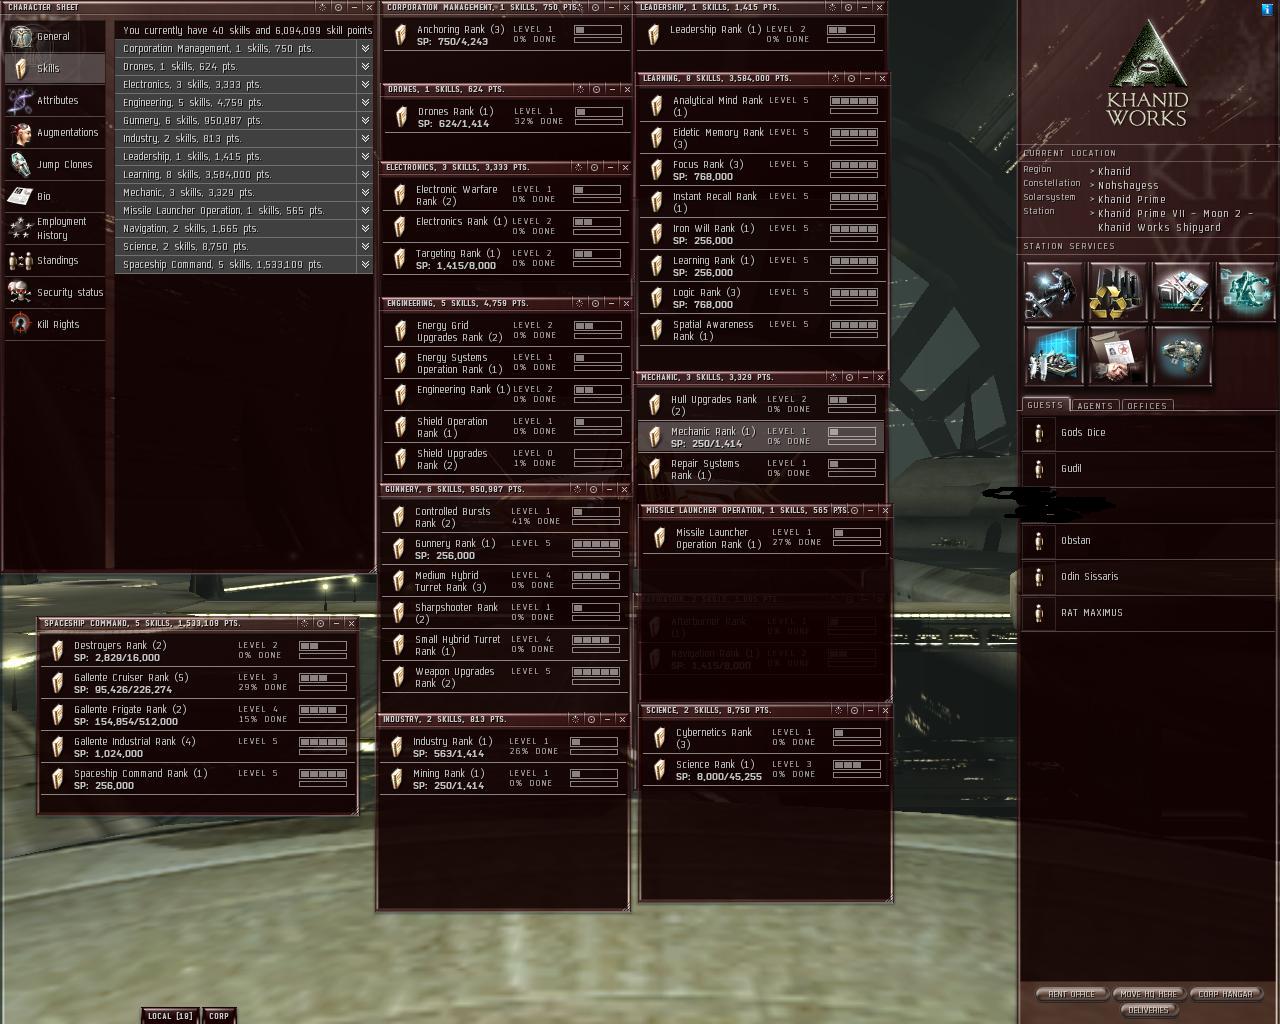Expand the Learning skill group chevron

(x=365, y=174)
